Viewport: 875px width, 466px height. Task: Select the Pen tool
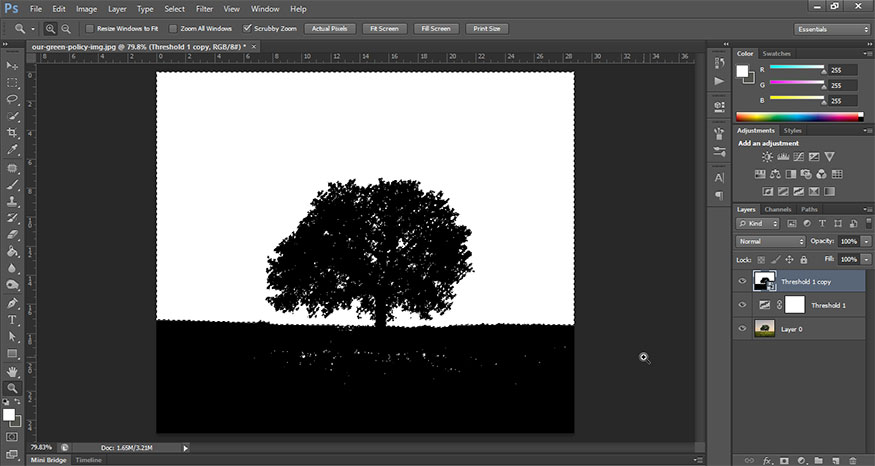13,303
